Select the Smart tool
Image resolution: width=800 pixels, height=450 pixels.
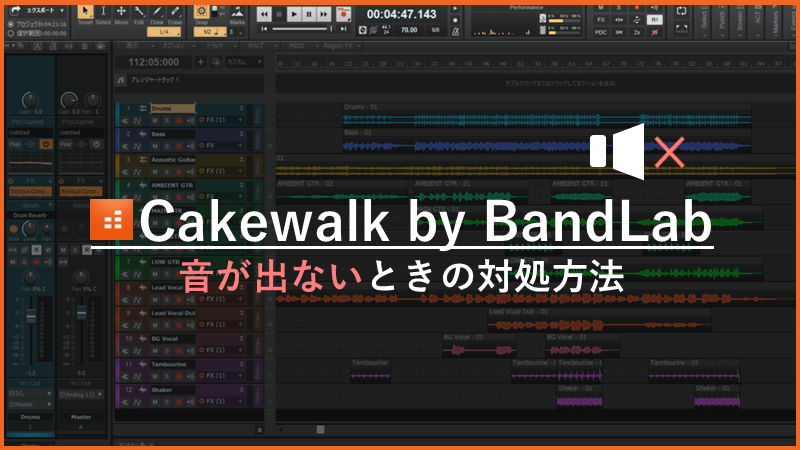85,14
